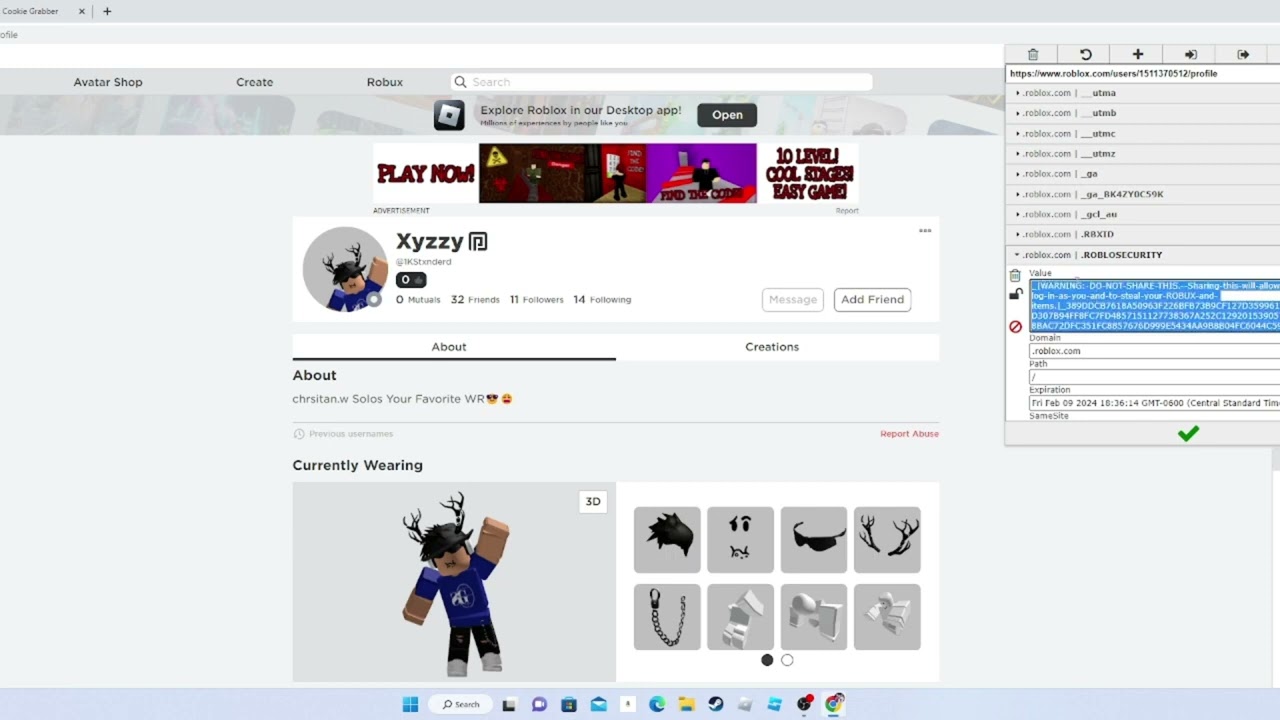This screenshot has width=1280, height=720.
Task: Expand the __utmz cookie row
Action: (1142, 153)
